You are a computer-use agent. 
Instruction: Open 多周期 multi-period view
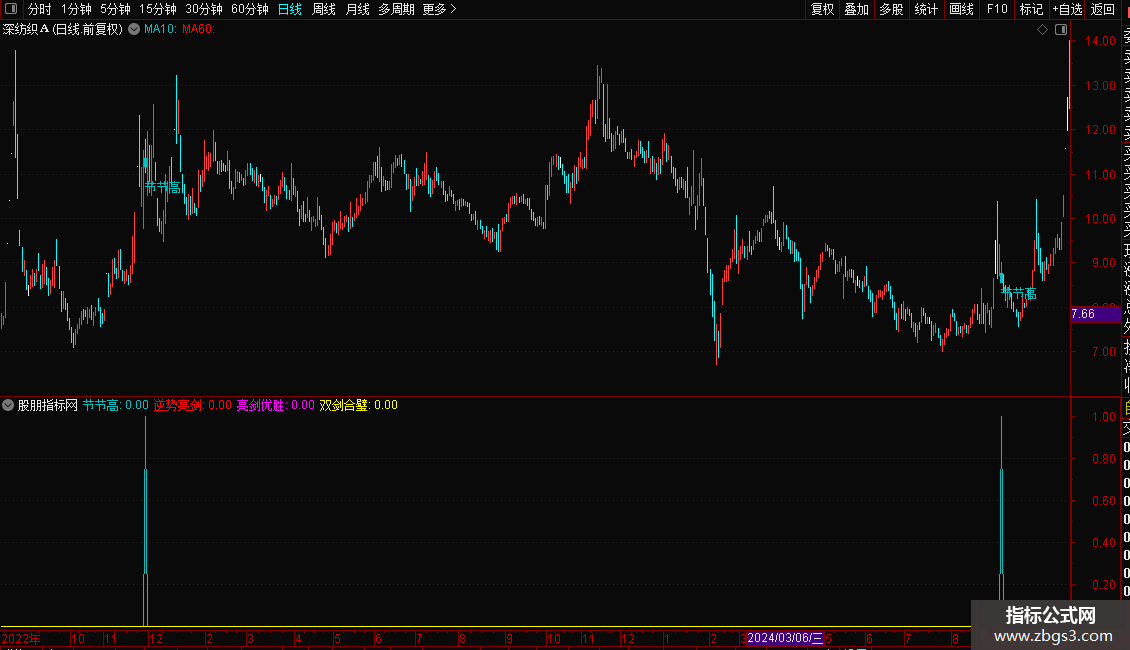click(396, 9)
